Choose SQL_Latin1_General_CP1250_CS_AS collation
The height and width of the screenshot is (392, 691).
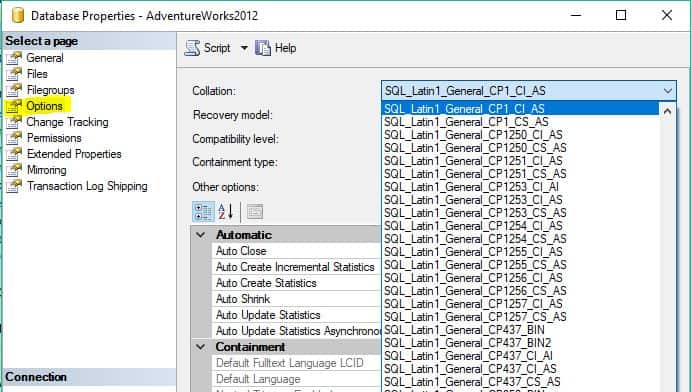pyautogui.click(x=520, y=148)
